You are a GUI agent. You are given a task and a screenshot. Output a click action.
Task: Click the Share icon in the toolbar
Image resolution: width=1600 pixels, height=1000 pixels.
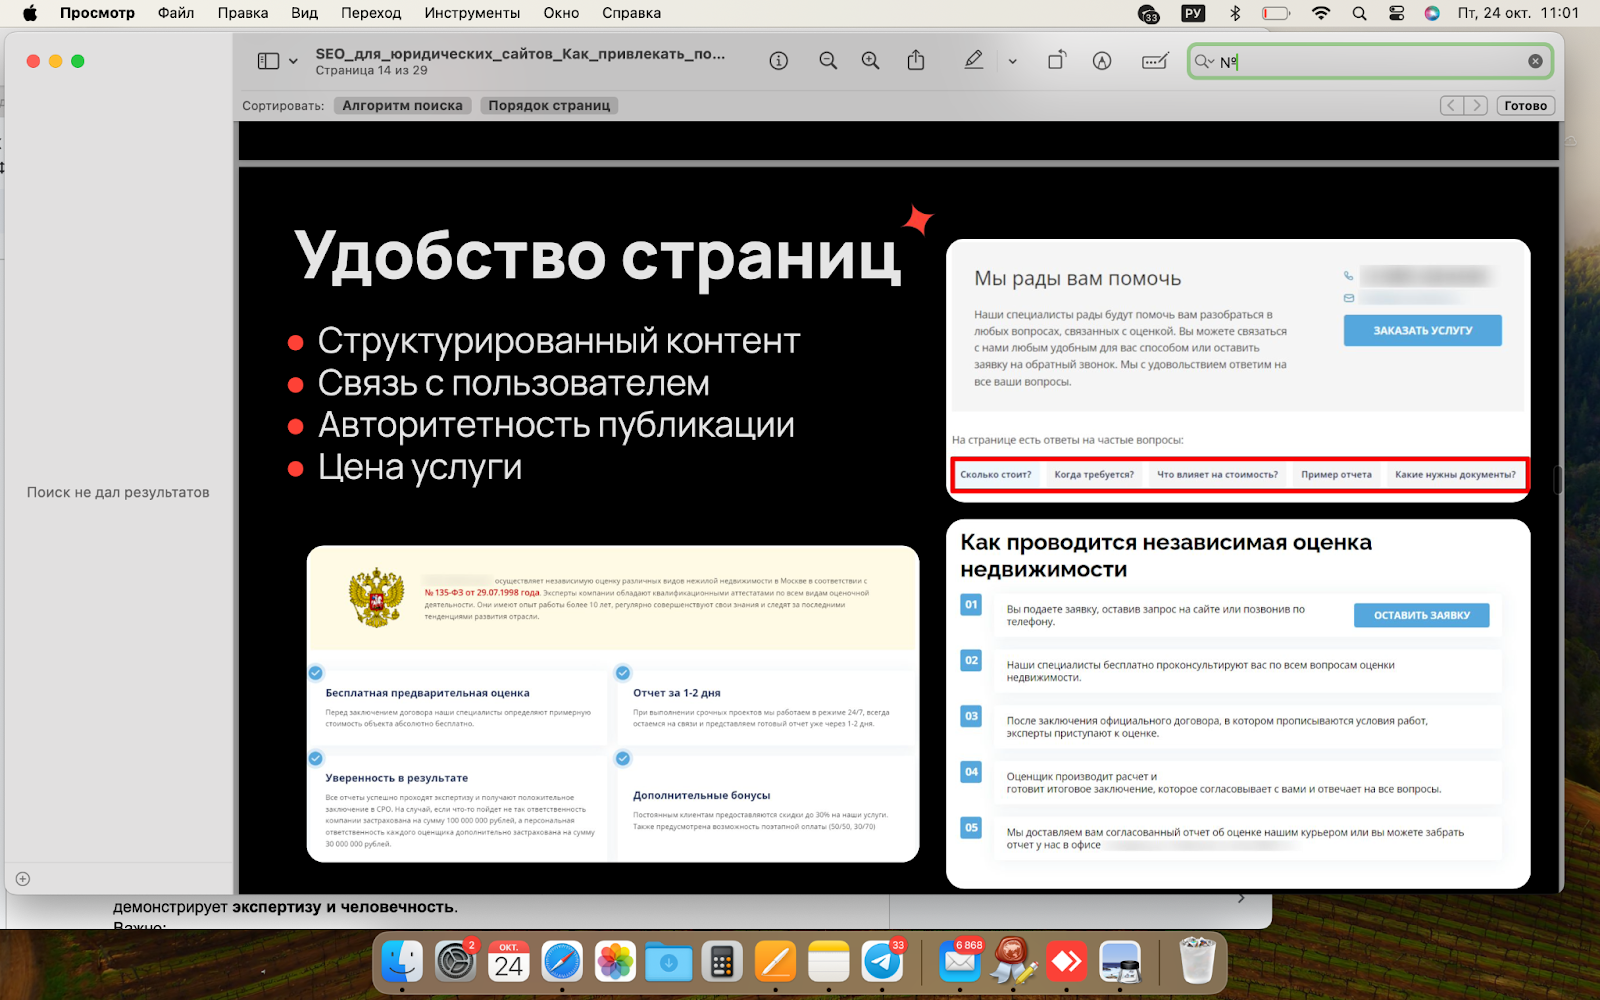pos(915,60)
